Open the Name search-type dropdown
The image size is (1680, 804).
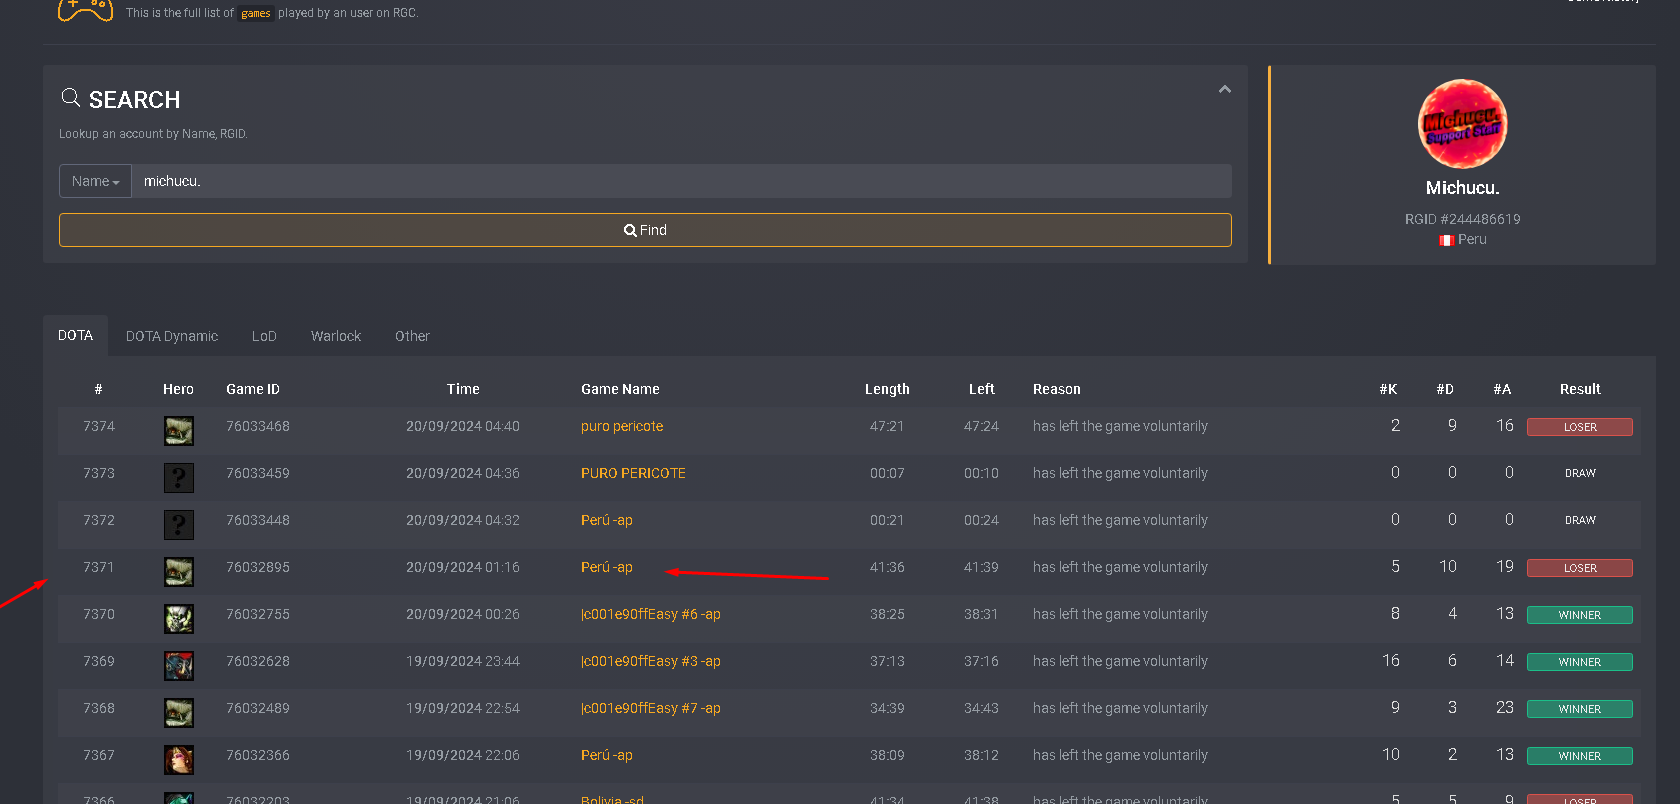95,181
